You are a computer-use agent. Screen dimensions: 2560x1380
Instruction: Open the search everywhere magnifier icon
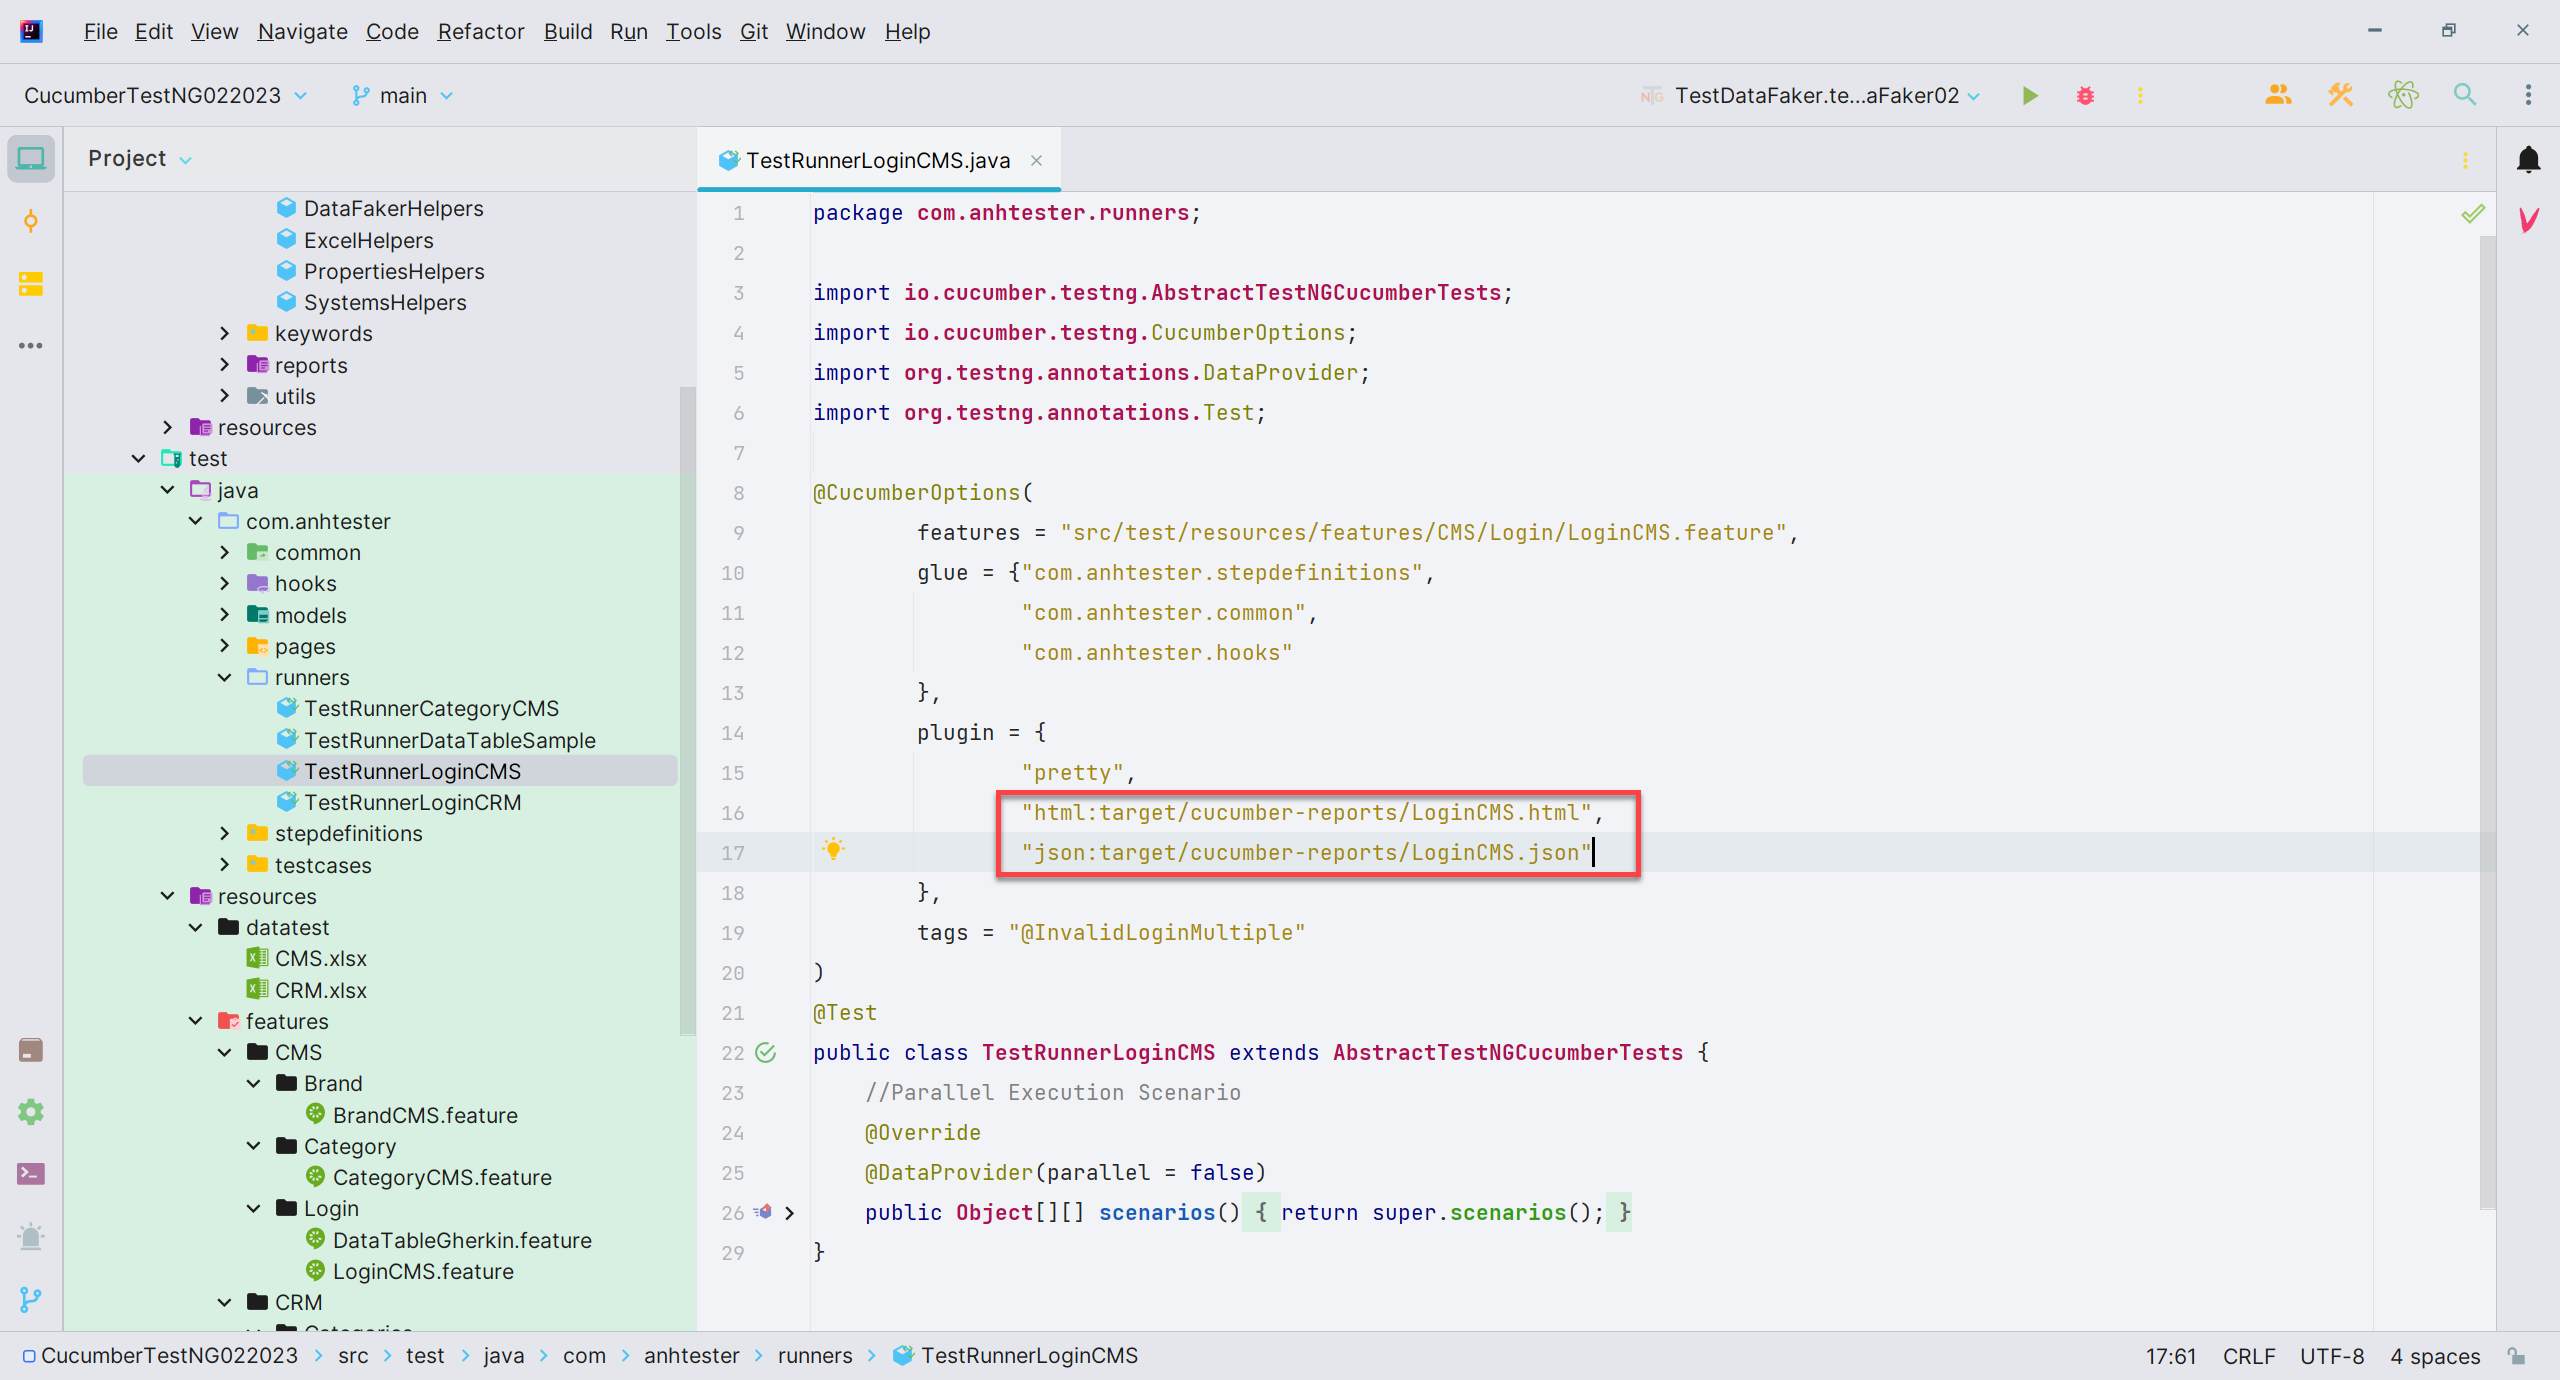[x=2465, y=95]
